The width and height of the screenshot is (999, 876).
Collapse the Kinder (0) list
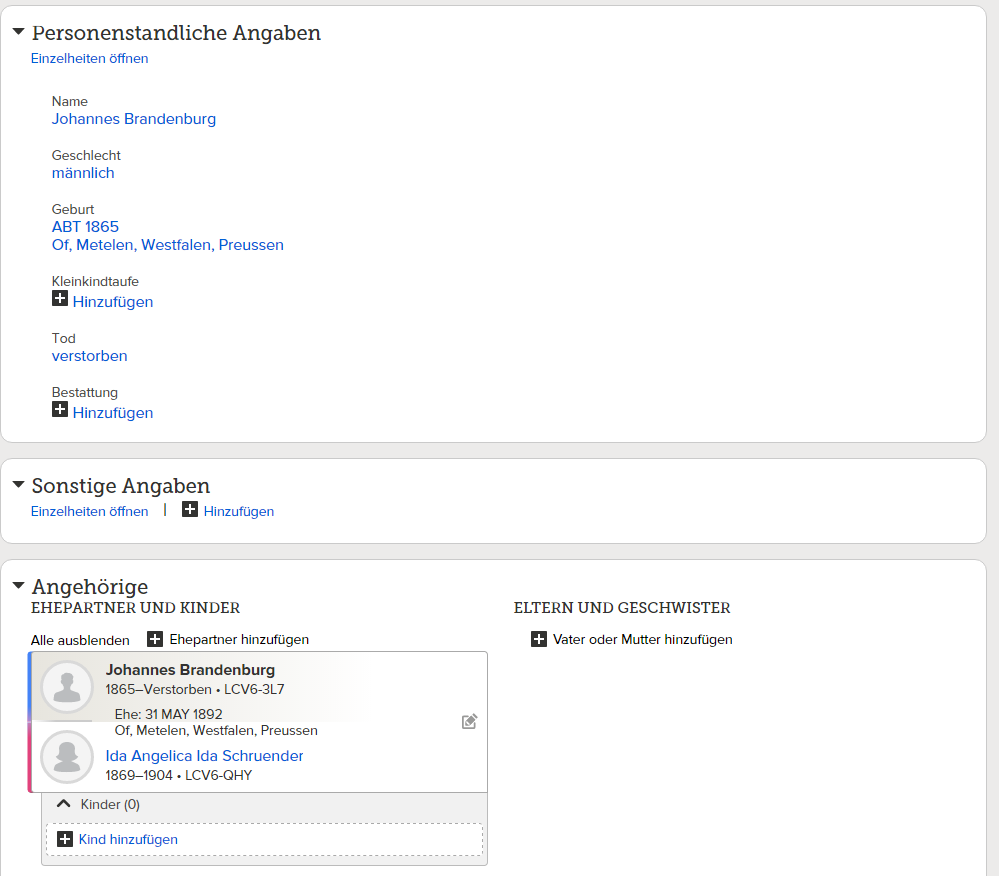click(64, 804)
